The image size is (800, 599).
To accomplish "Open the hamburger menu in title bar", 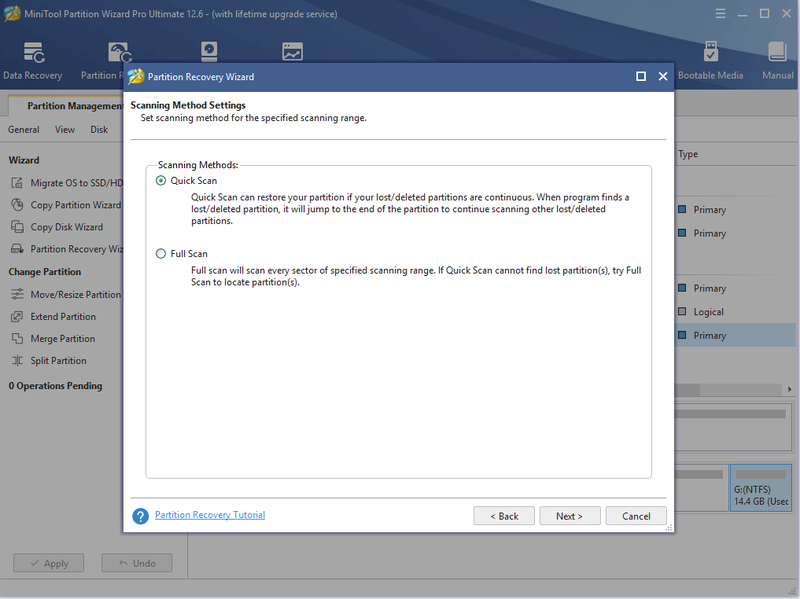I will click(x=720, y=14).
